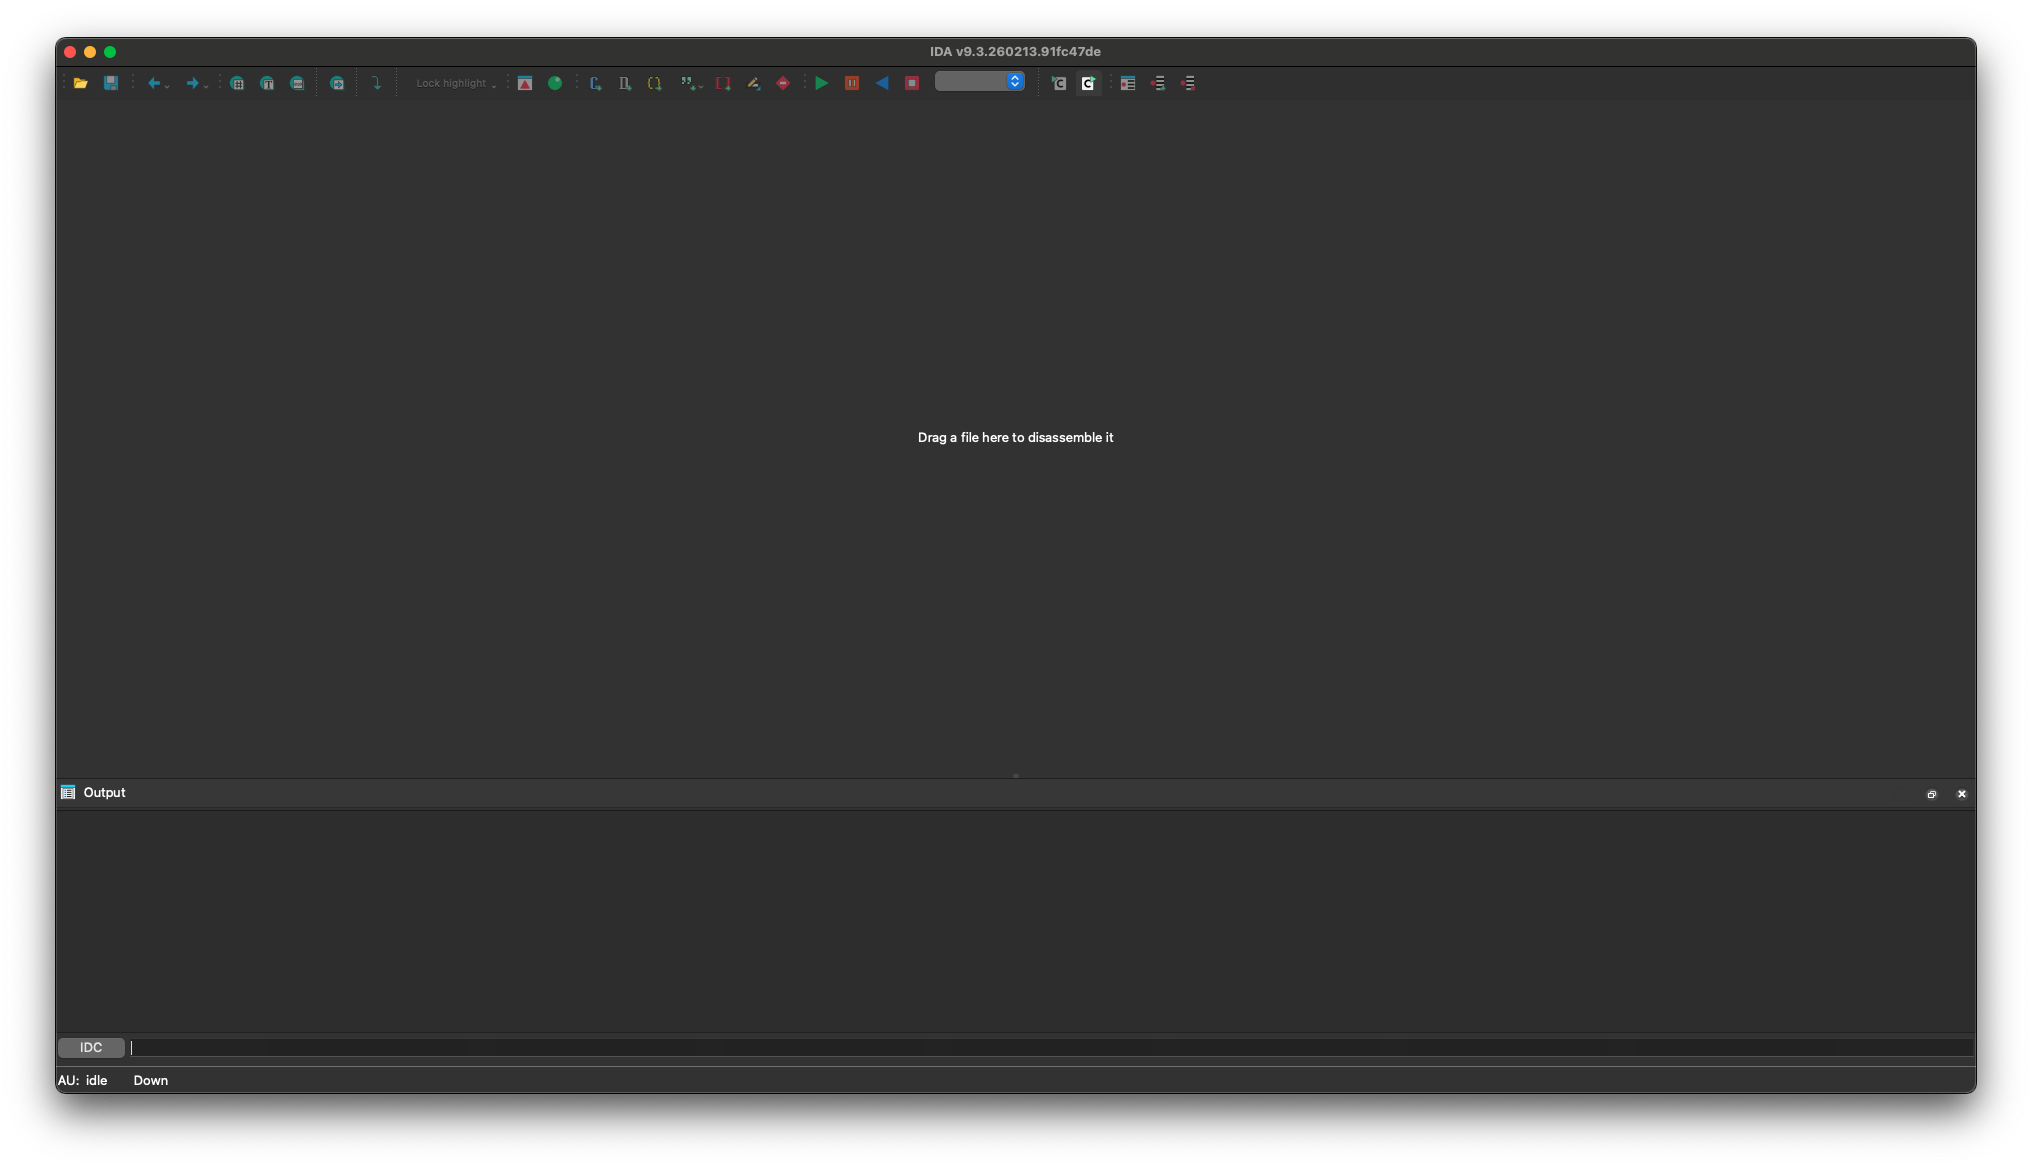
Task: Pause the process with the orange pause icon
Action: click(852, 83)
